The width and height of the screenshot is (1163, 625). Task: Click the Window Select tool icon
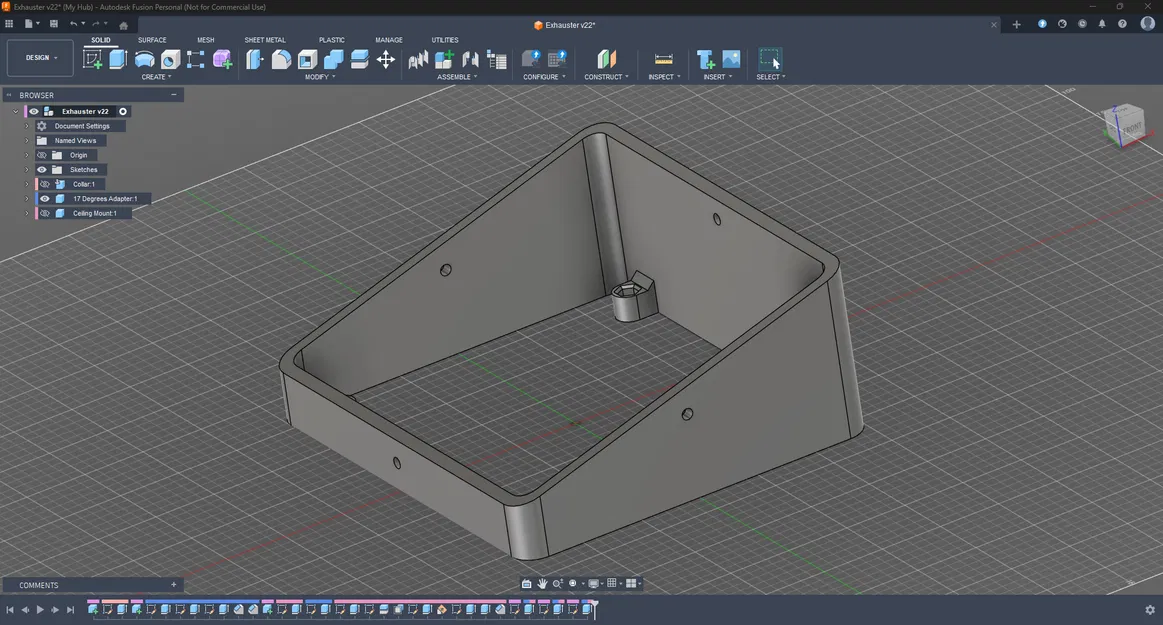(769, 60)
